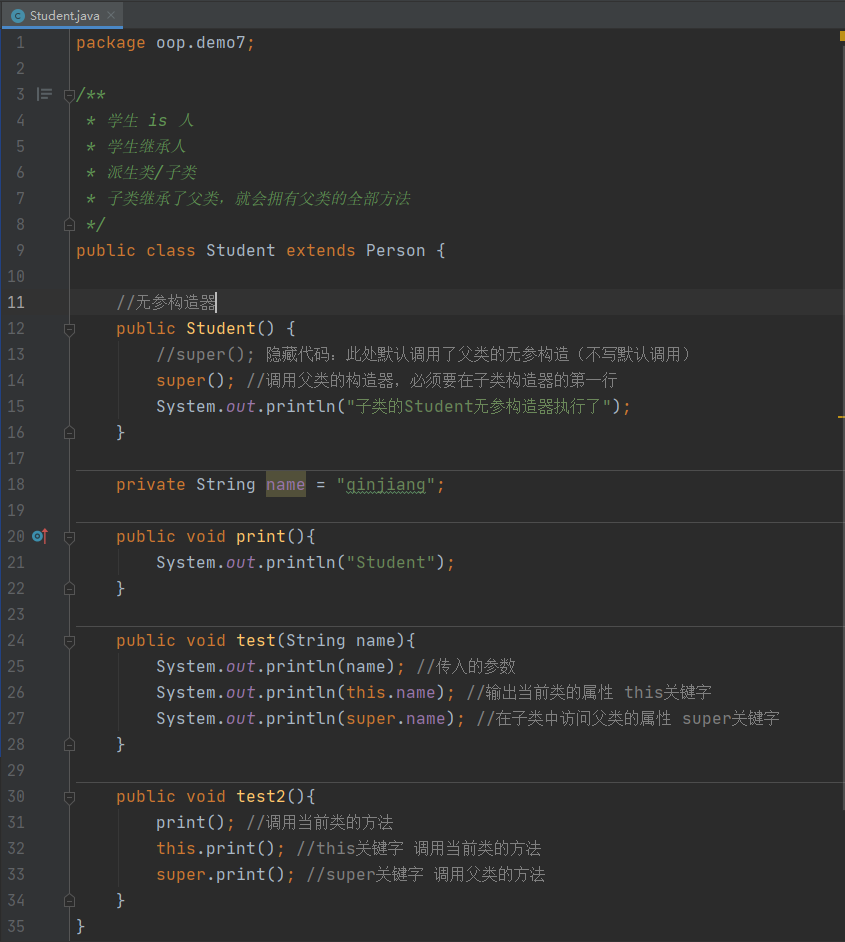845x942 pixels.
Task: Collapse the test(String name) method fold
Action: click(x=69, y=641)
